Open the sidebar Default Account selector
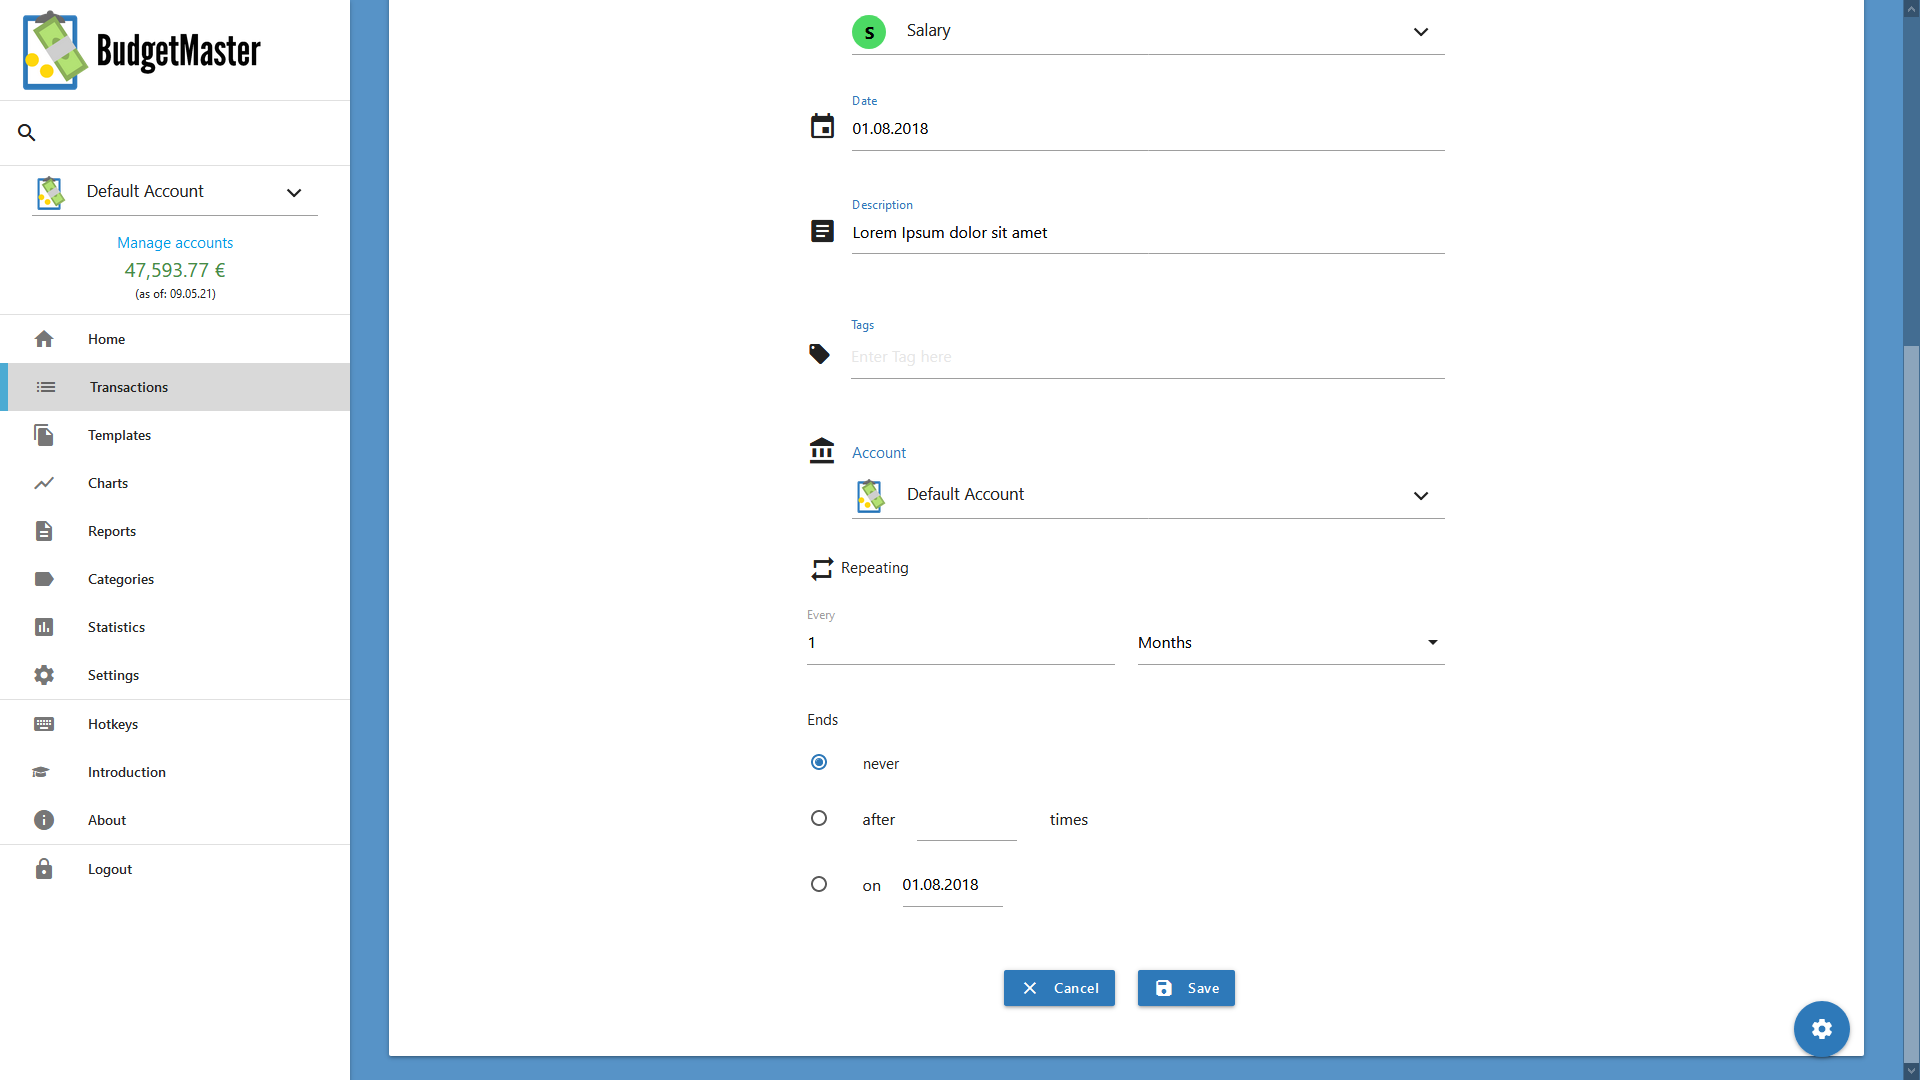This screenshot has height=1080, width=1920. 175,191
